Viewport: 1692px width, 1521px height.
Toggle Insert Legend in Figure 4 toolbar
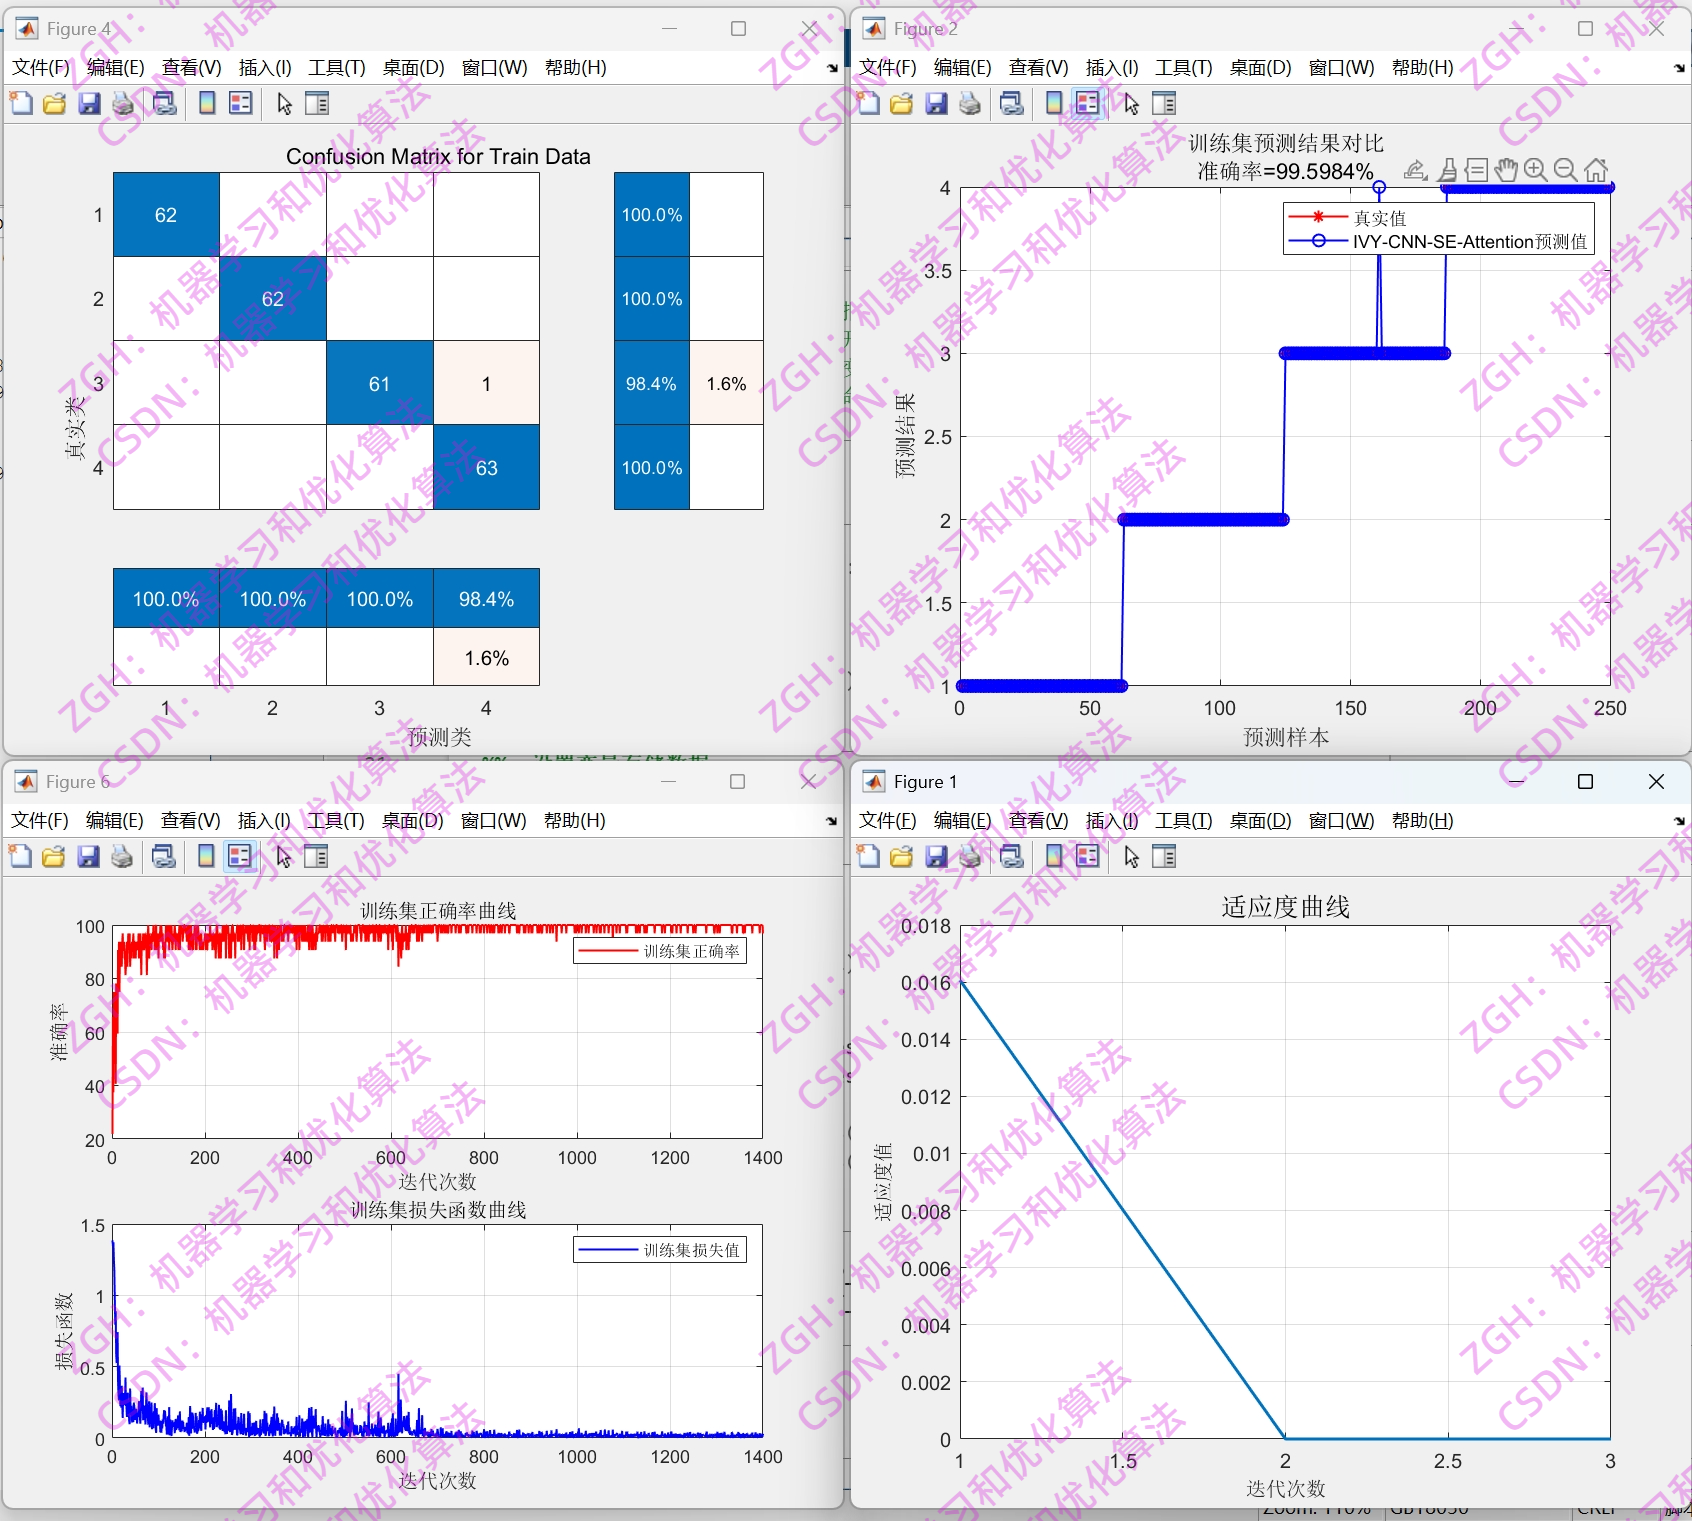[241, 103]
